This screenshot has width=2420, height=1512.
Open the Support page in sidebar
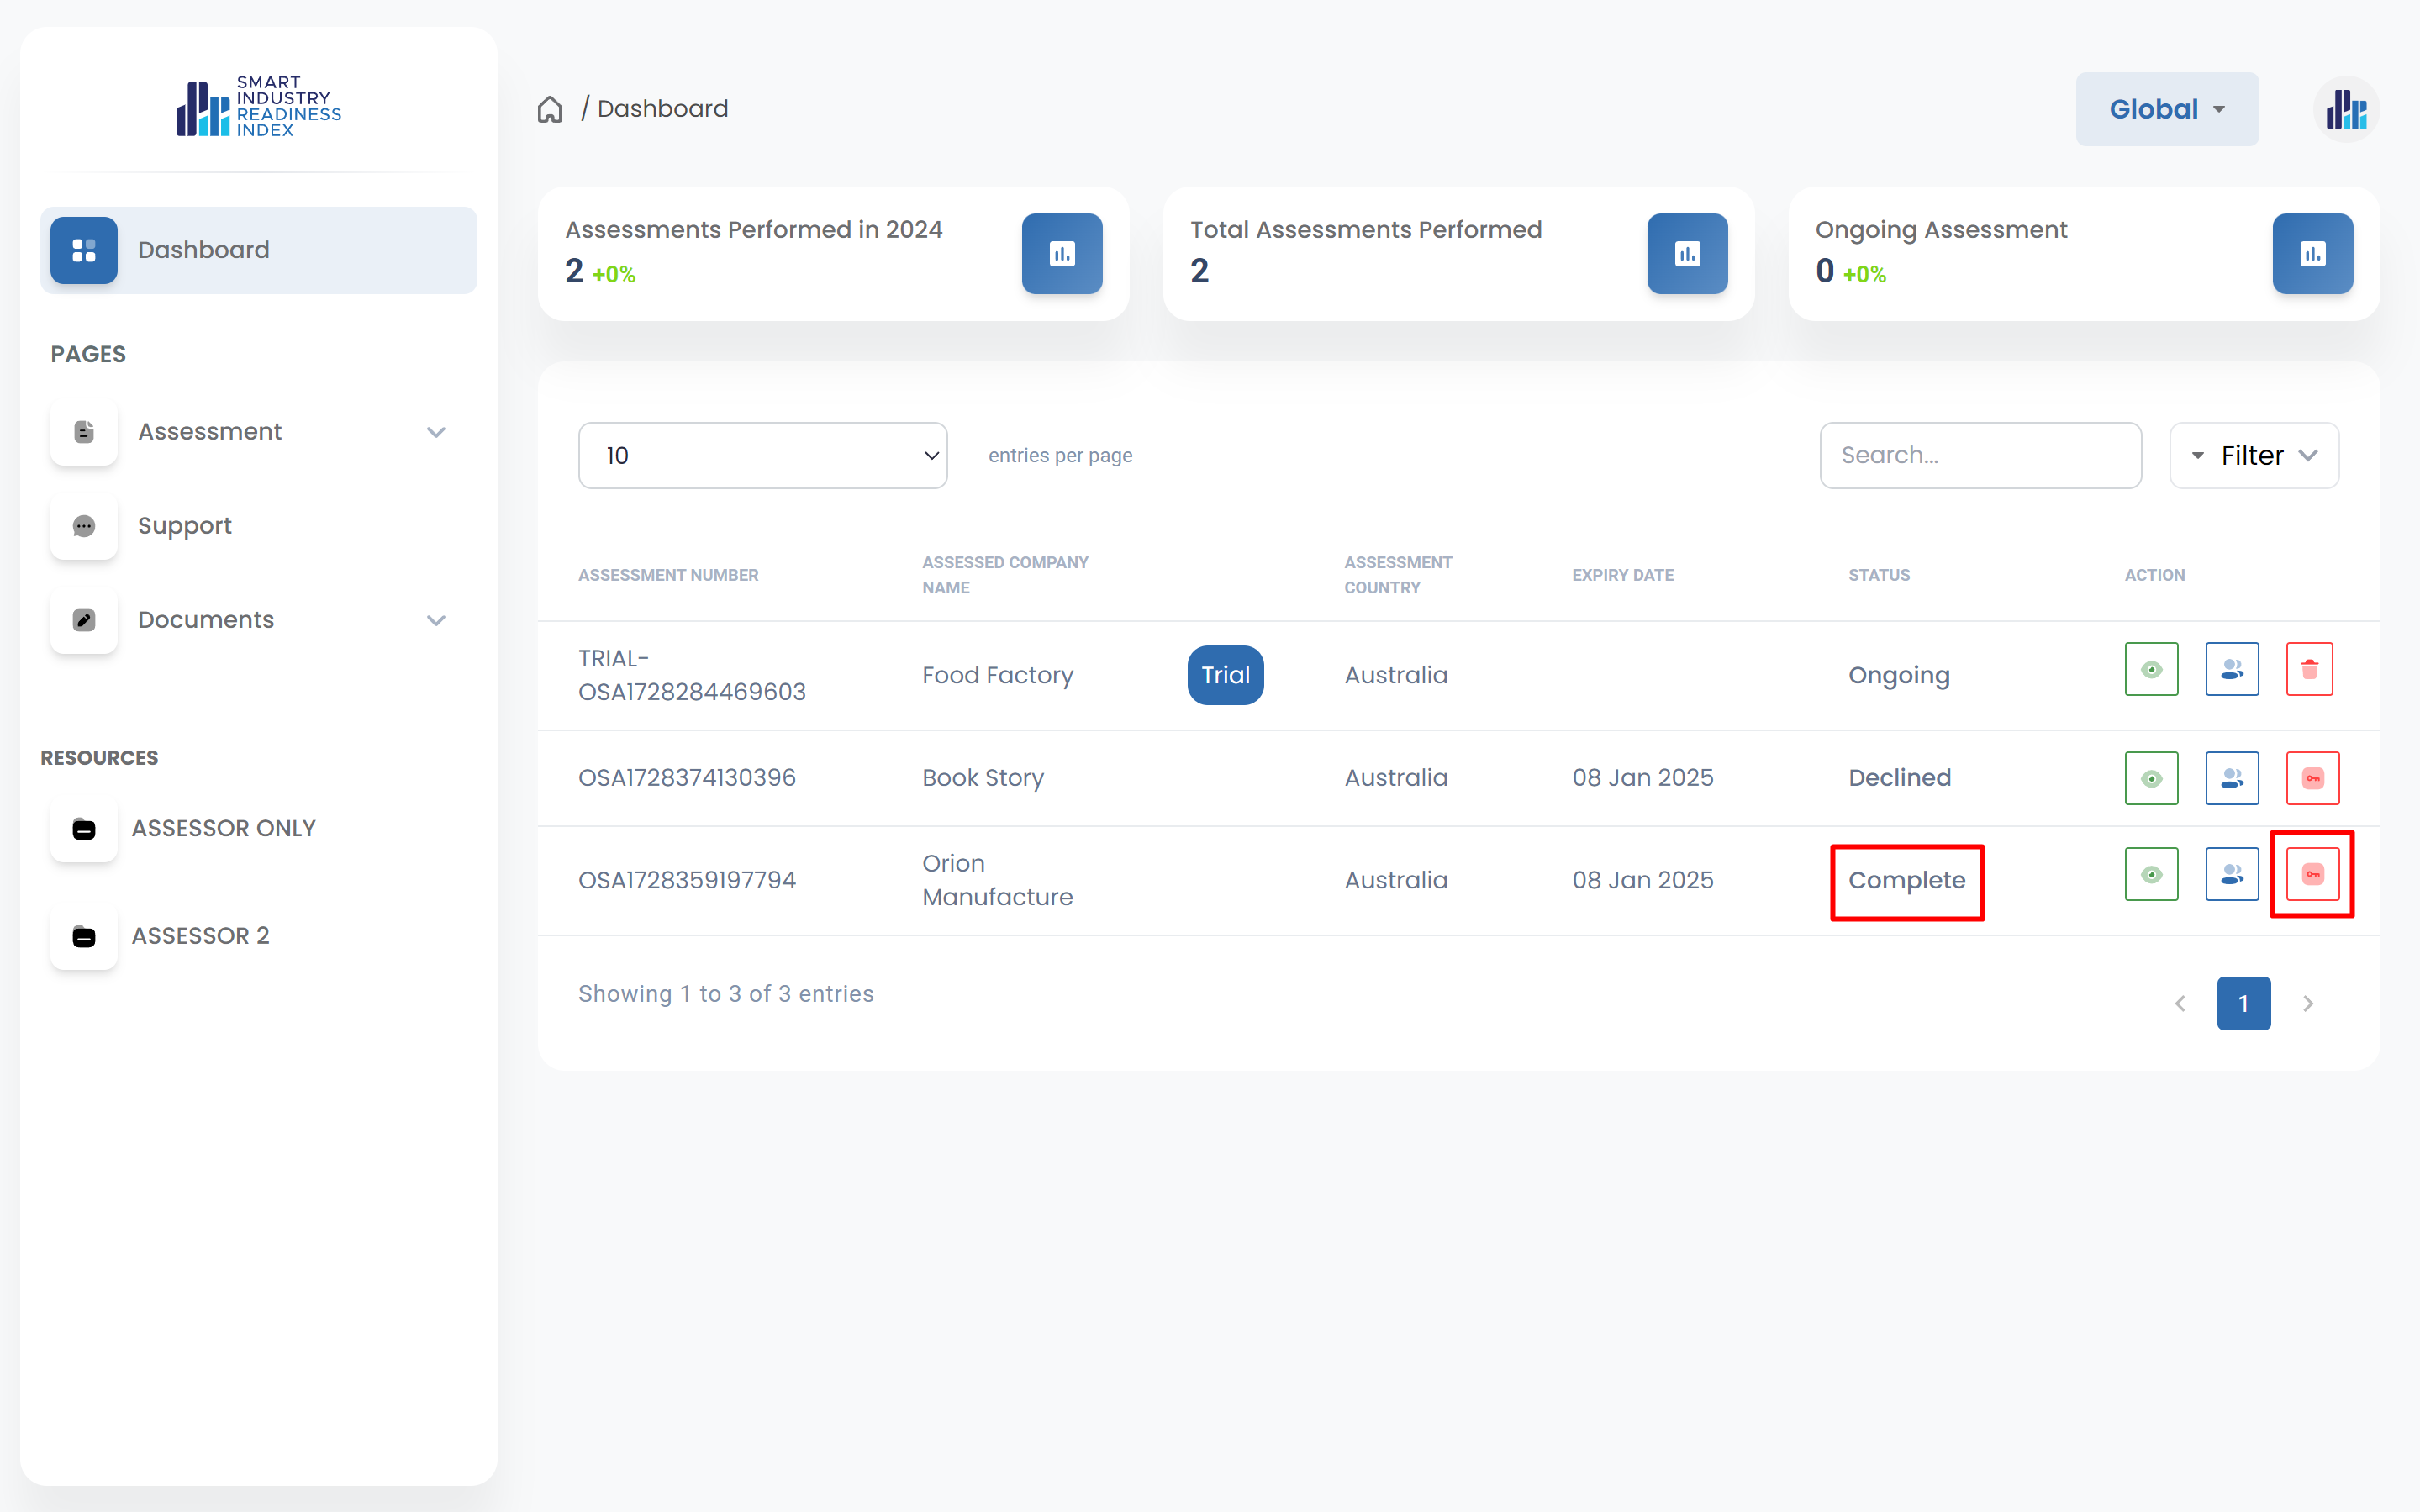pos(185,526)
